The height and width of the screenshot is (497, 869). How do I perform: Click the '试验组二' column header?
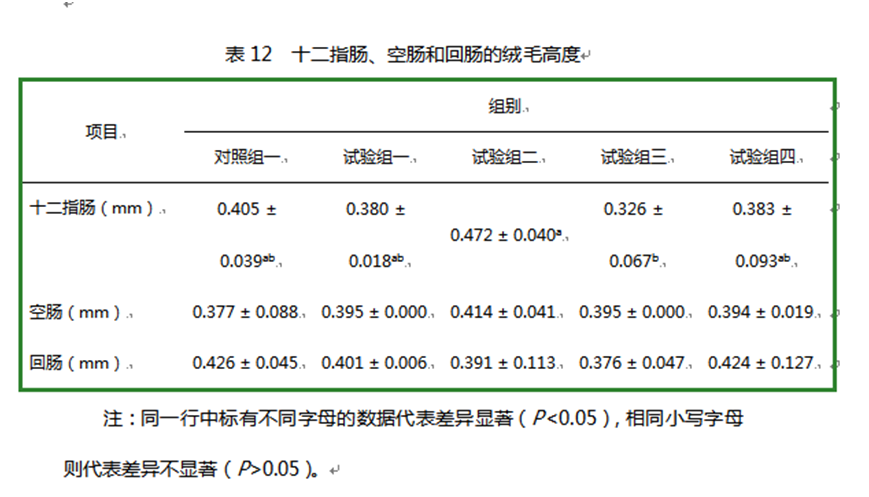(x=505, y=157)
